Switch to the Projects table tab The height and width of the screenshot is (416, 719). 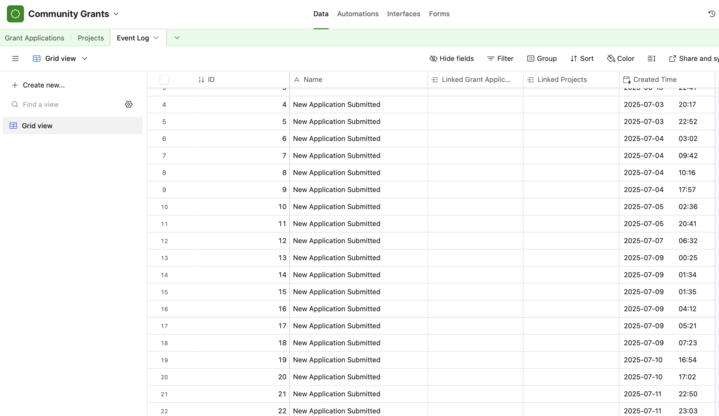click(x=90, y=38)
